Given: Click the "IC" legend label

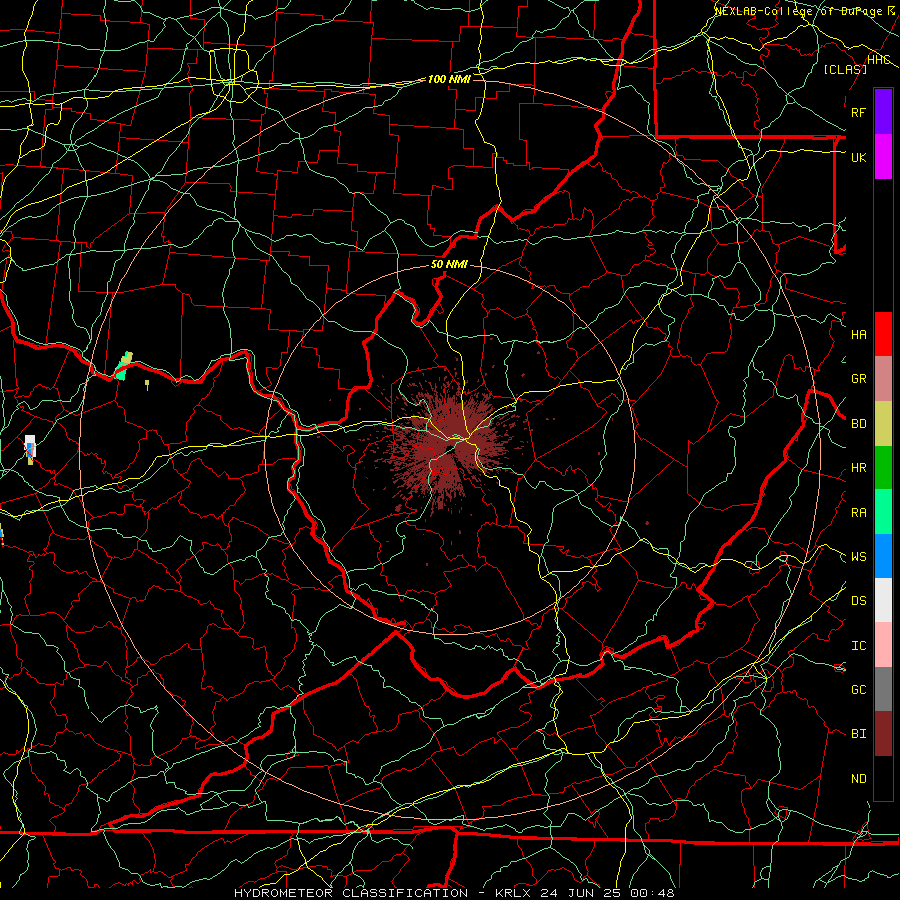Looking at the screenshot, I should pos(858,646).
